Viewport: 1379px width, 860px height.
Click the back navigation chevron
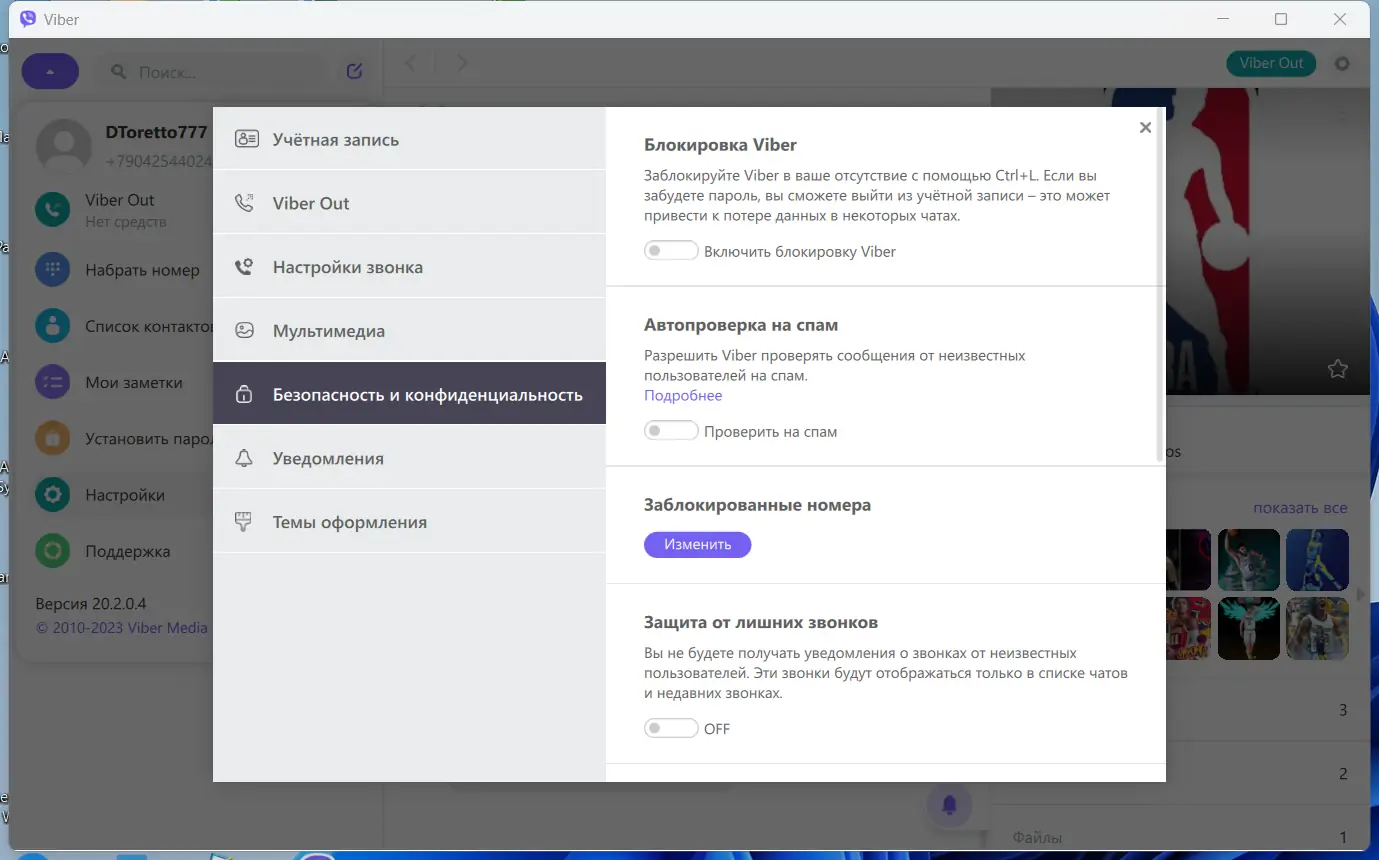point(410,62)
